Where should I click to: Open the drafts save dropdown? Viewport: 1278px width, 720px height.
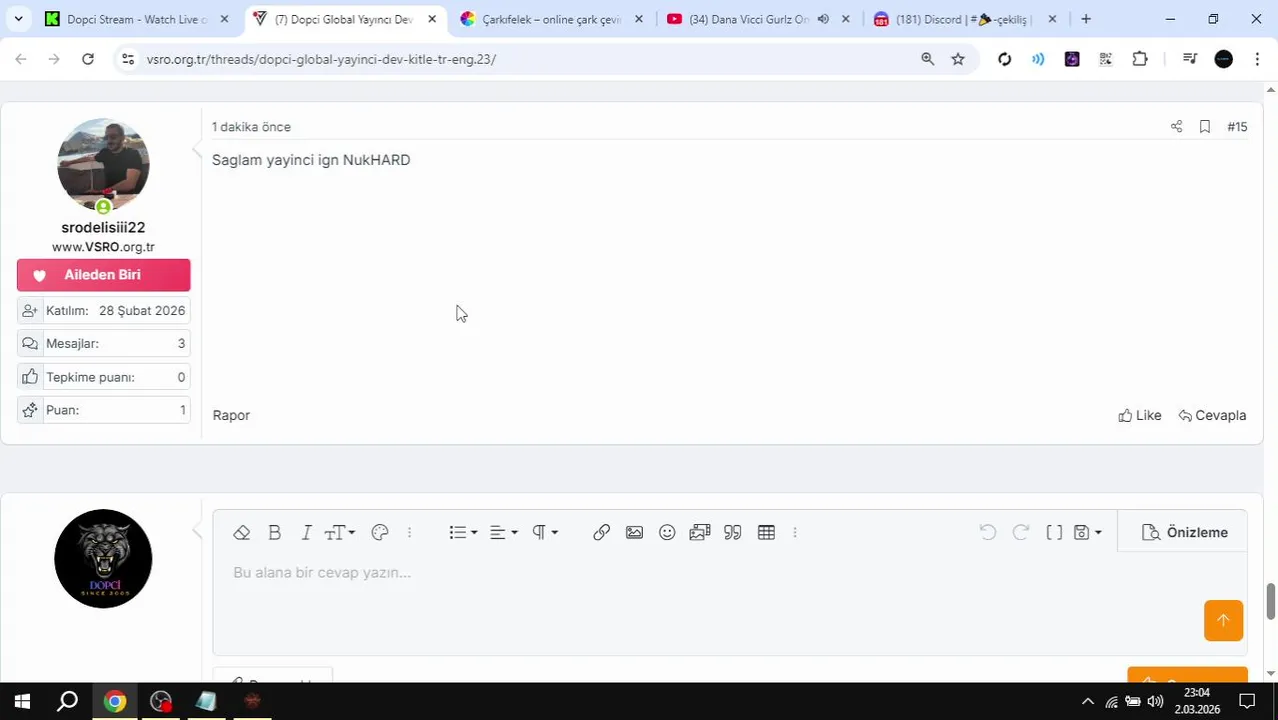(x=1087, y=533)
